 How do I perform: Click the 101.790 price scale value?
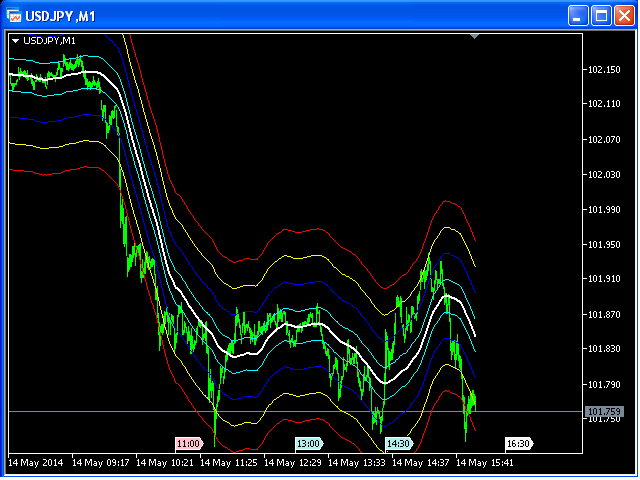tap(604, 385)
